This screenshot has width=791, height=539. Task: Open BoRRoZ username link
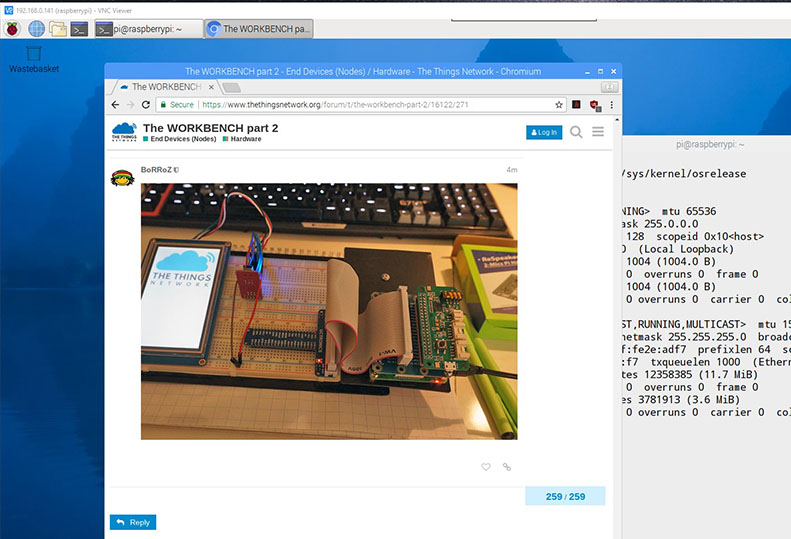[x=156, y=170]
